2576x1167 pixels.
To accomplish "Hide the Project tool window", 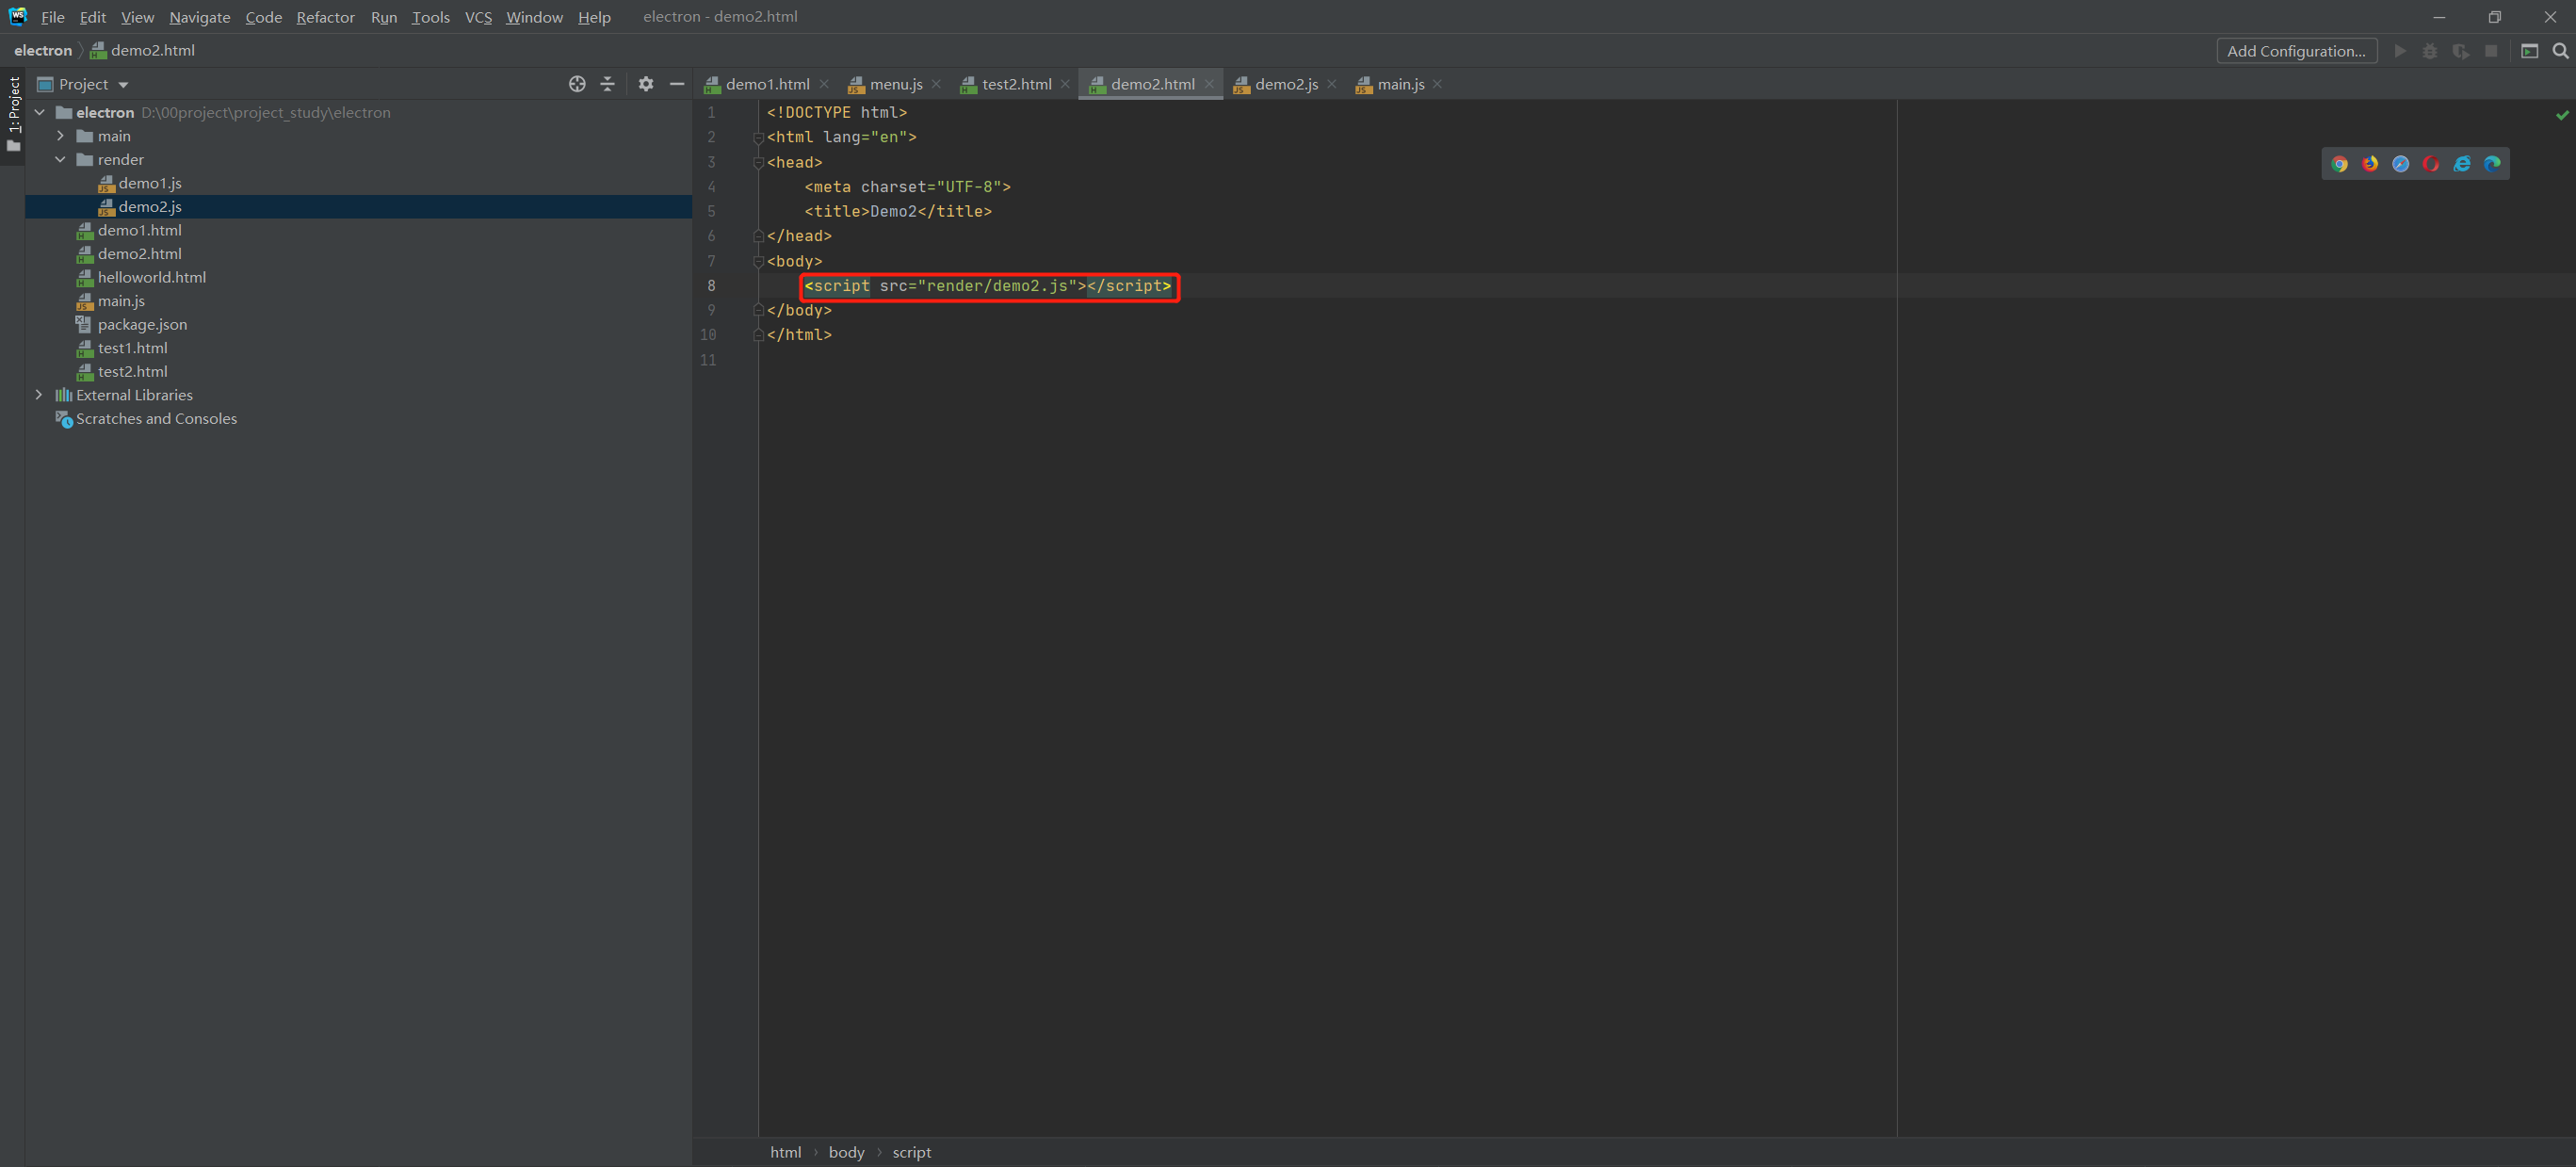I will [x=677, y=84].
